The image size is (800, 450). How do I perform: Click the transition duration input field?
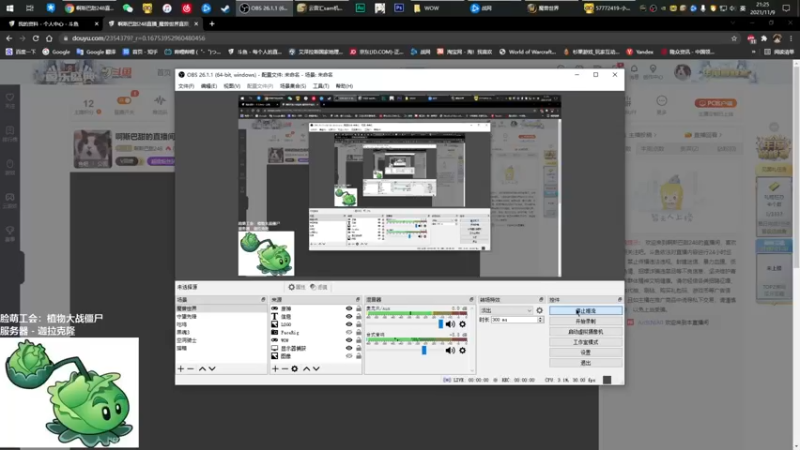pyautogui.click(x=514, y=320)
